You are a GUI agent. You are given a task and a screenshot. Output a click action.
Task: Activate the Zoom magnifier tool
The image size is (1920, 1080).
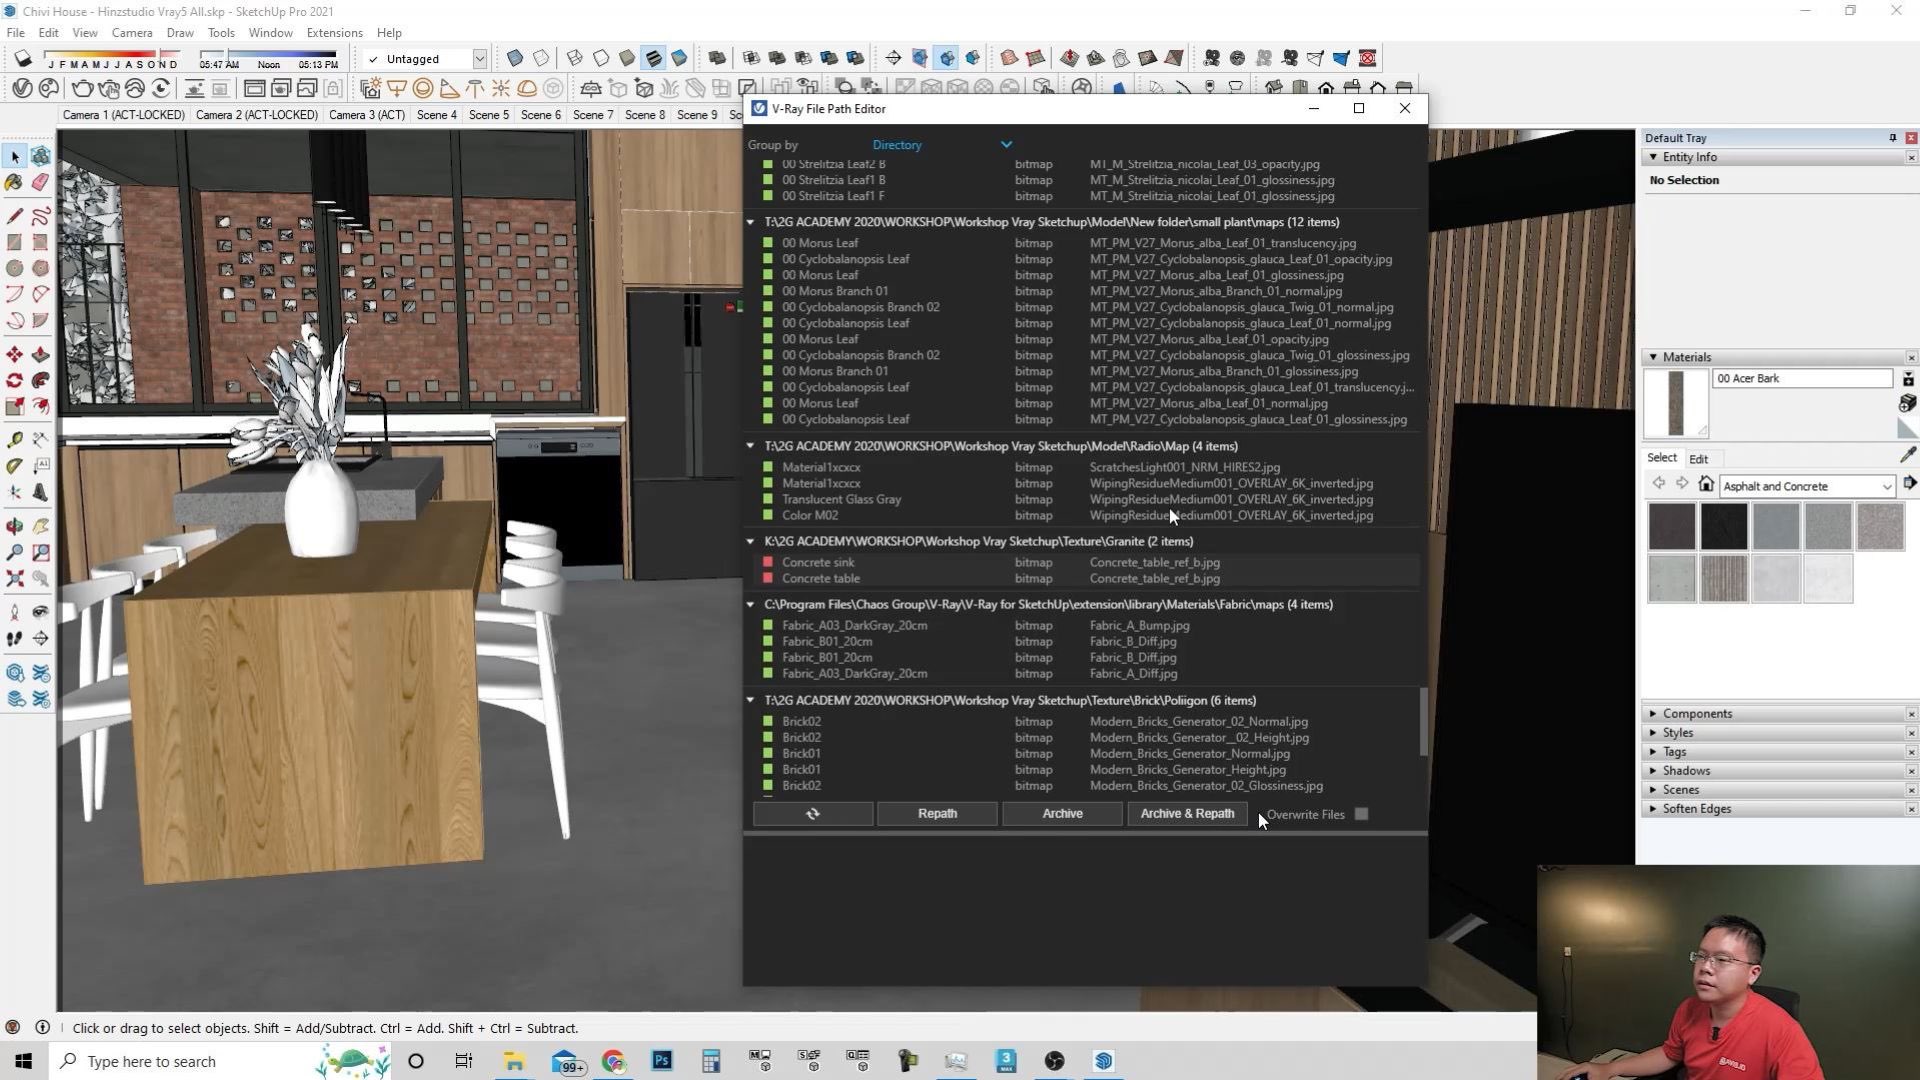coord(15,552)
